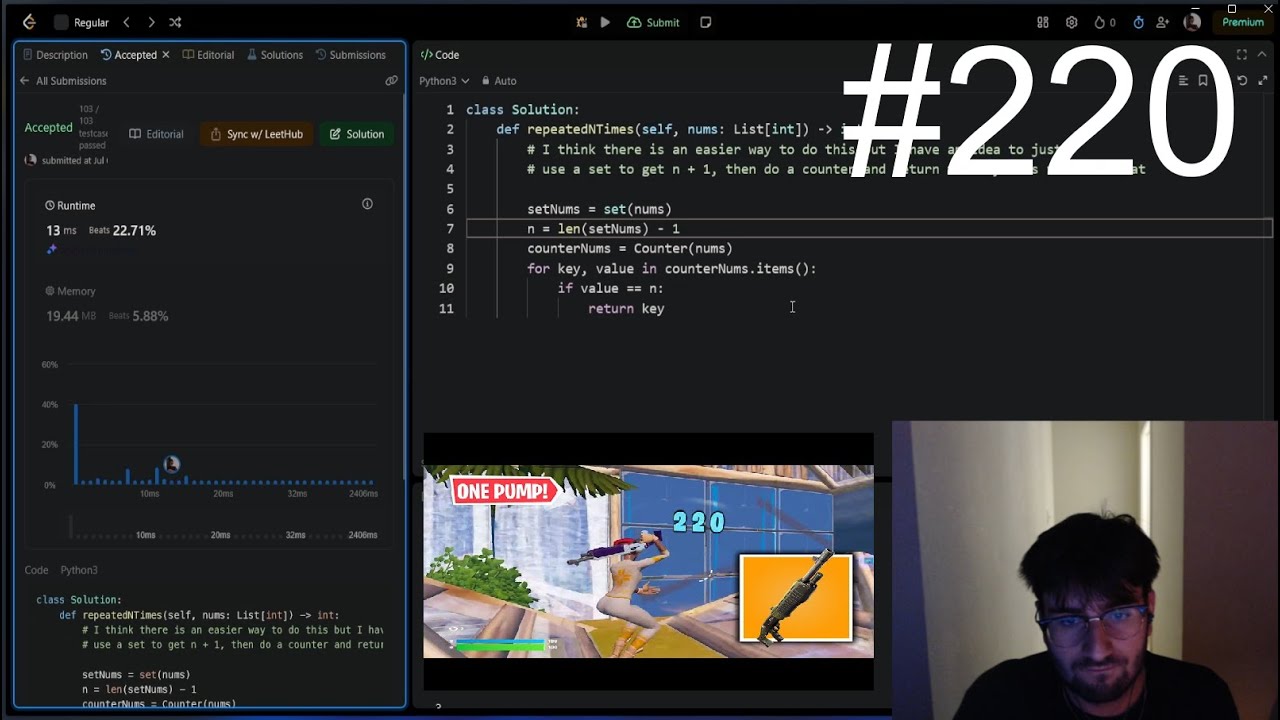Viewport: 1280px width, 720px height.
Task: Click the Premium button
Action: 1243,22
